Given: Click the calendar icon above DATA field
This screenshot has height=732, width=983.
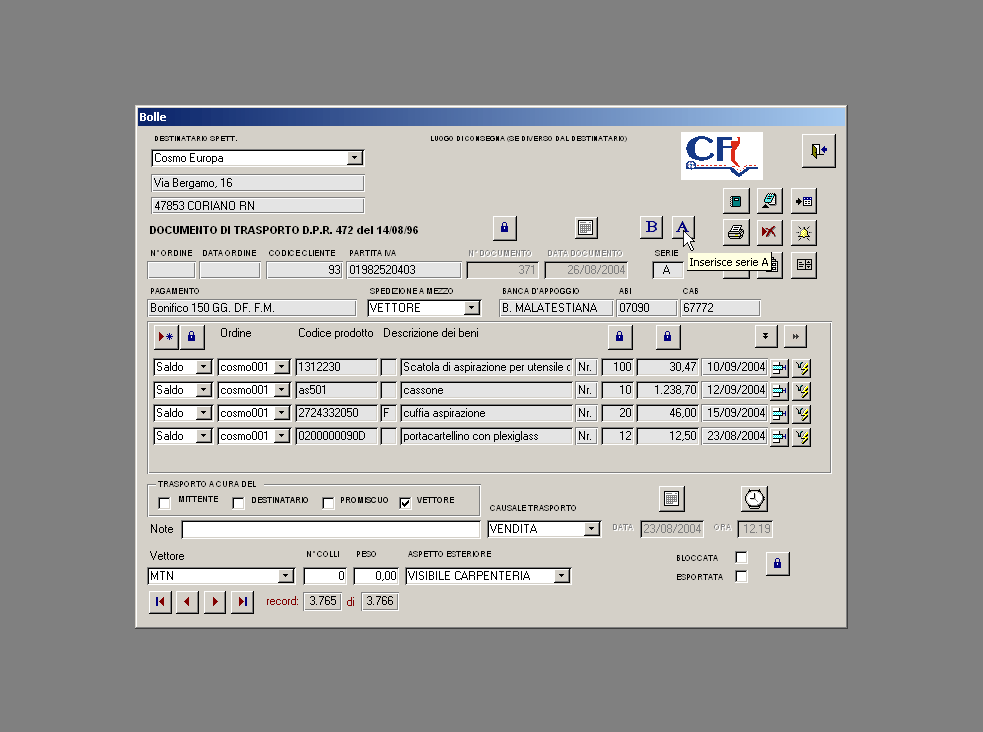Looking at the screenshot, I should tap(671, 499).
